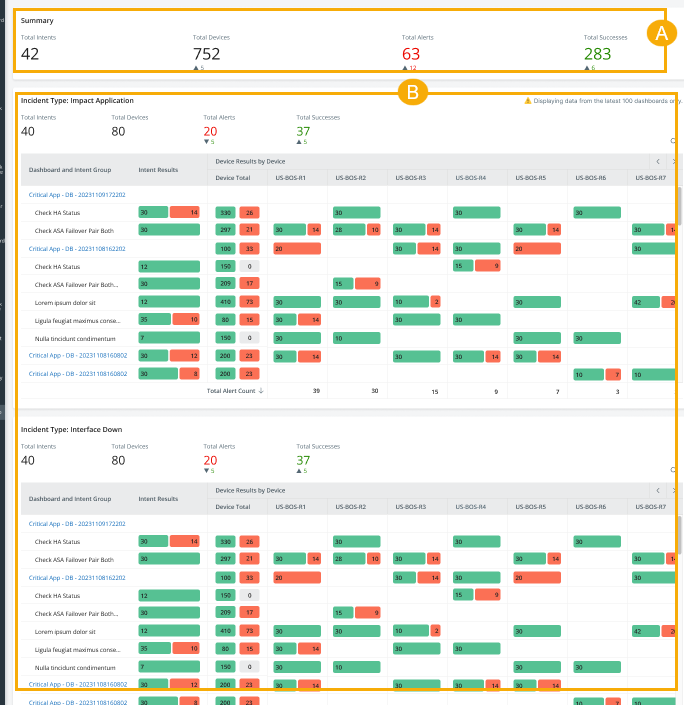
Task: Click the green Total Successes value 283 in Summary
Action: point(597,54)
